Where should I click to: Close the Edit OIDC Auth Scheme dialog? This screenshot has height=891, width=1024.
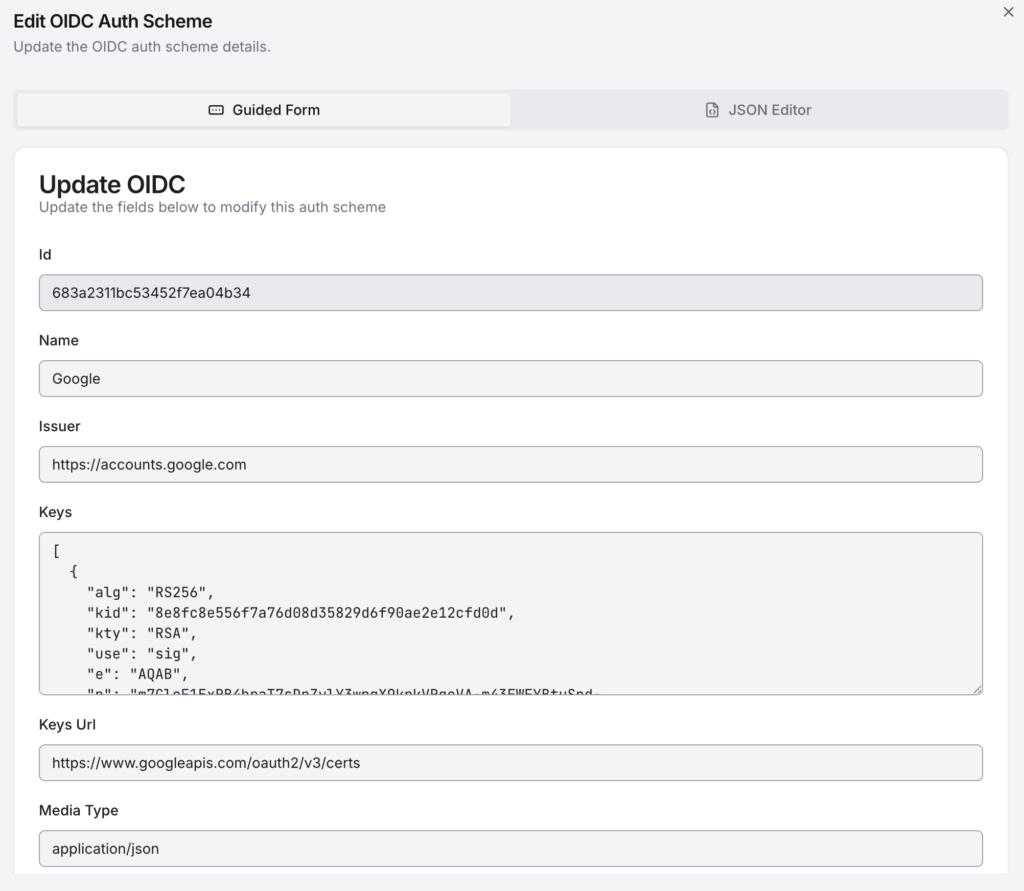coord(1007,12)
